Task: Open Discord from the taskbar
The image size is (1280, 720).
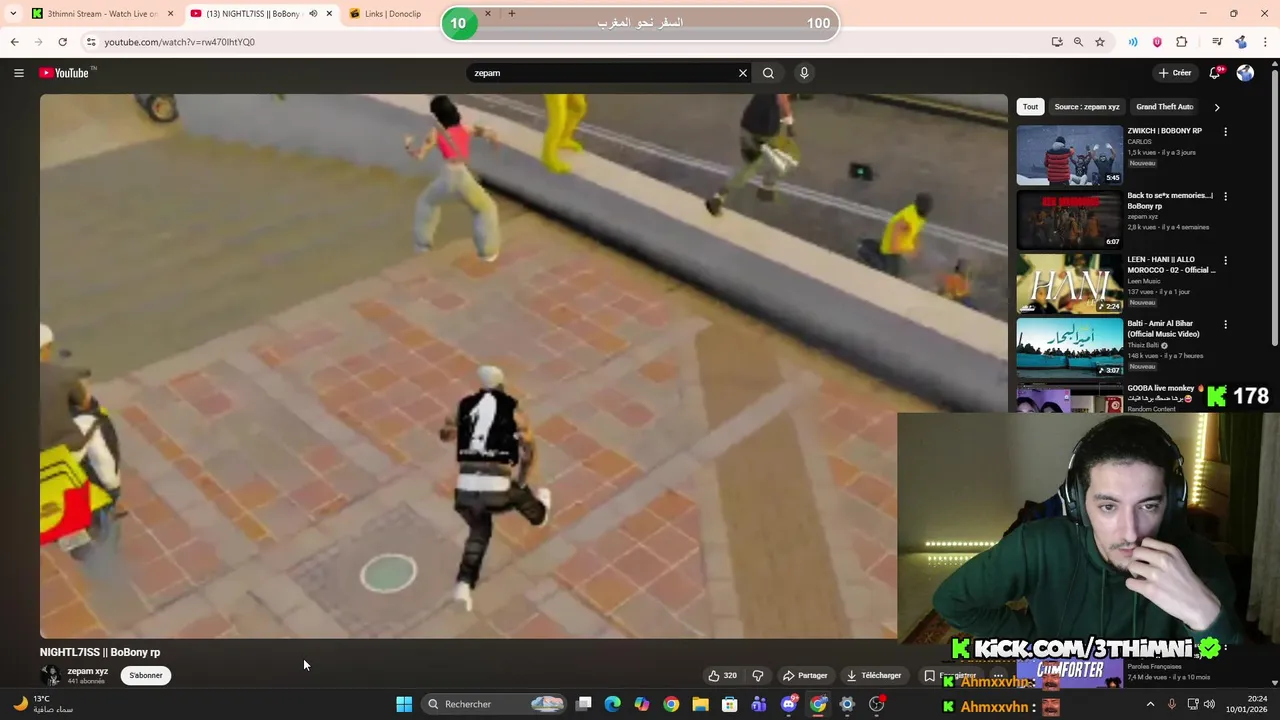Action: coord(789,704)
